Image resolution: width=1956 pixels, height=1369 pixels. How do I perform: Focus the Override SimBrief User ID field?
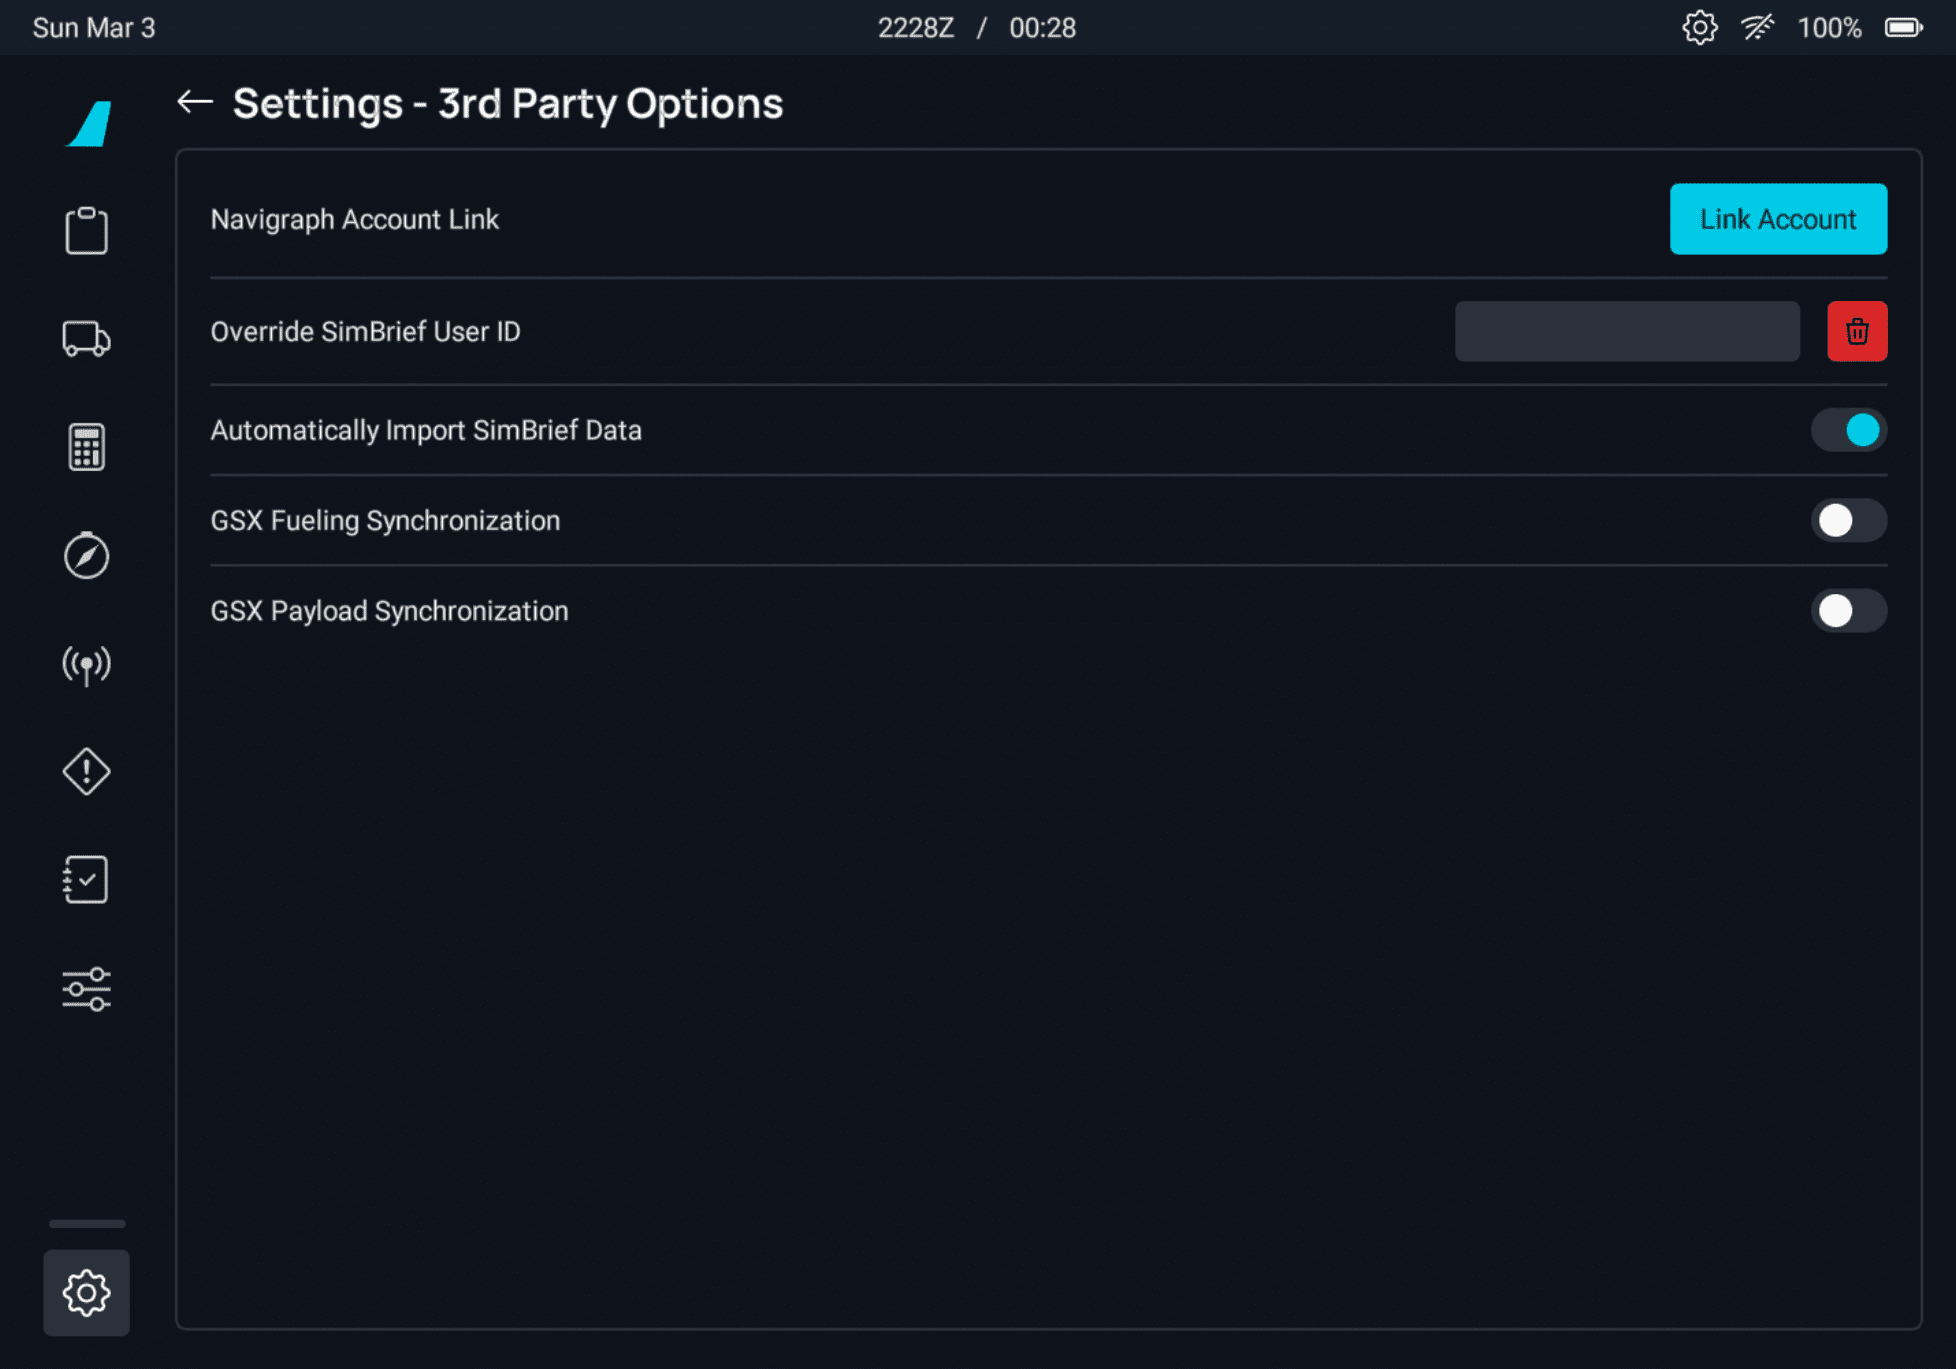(x=1627, y=331)
